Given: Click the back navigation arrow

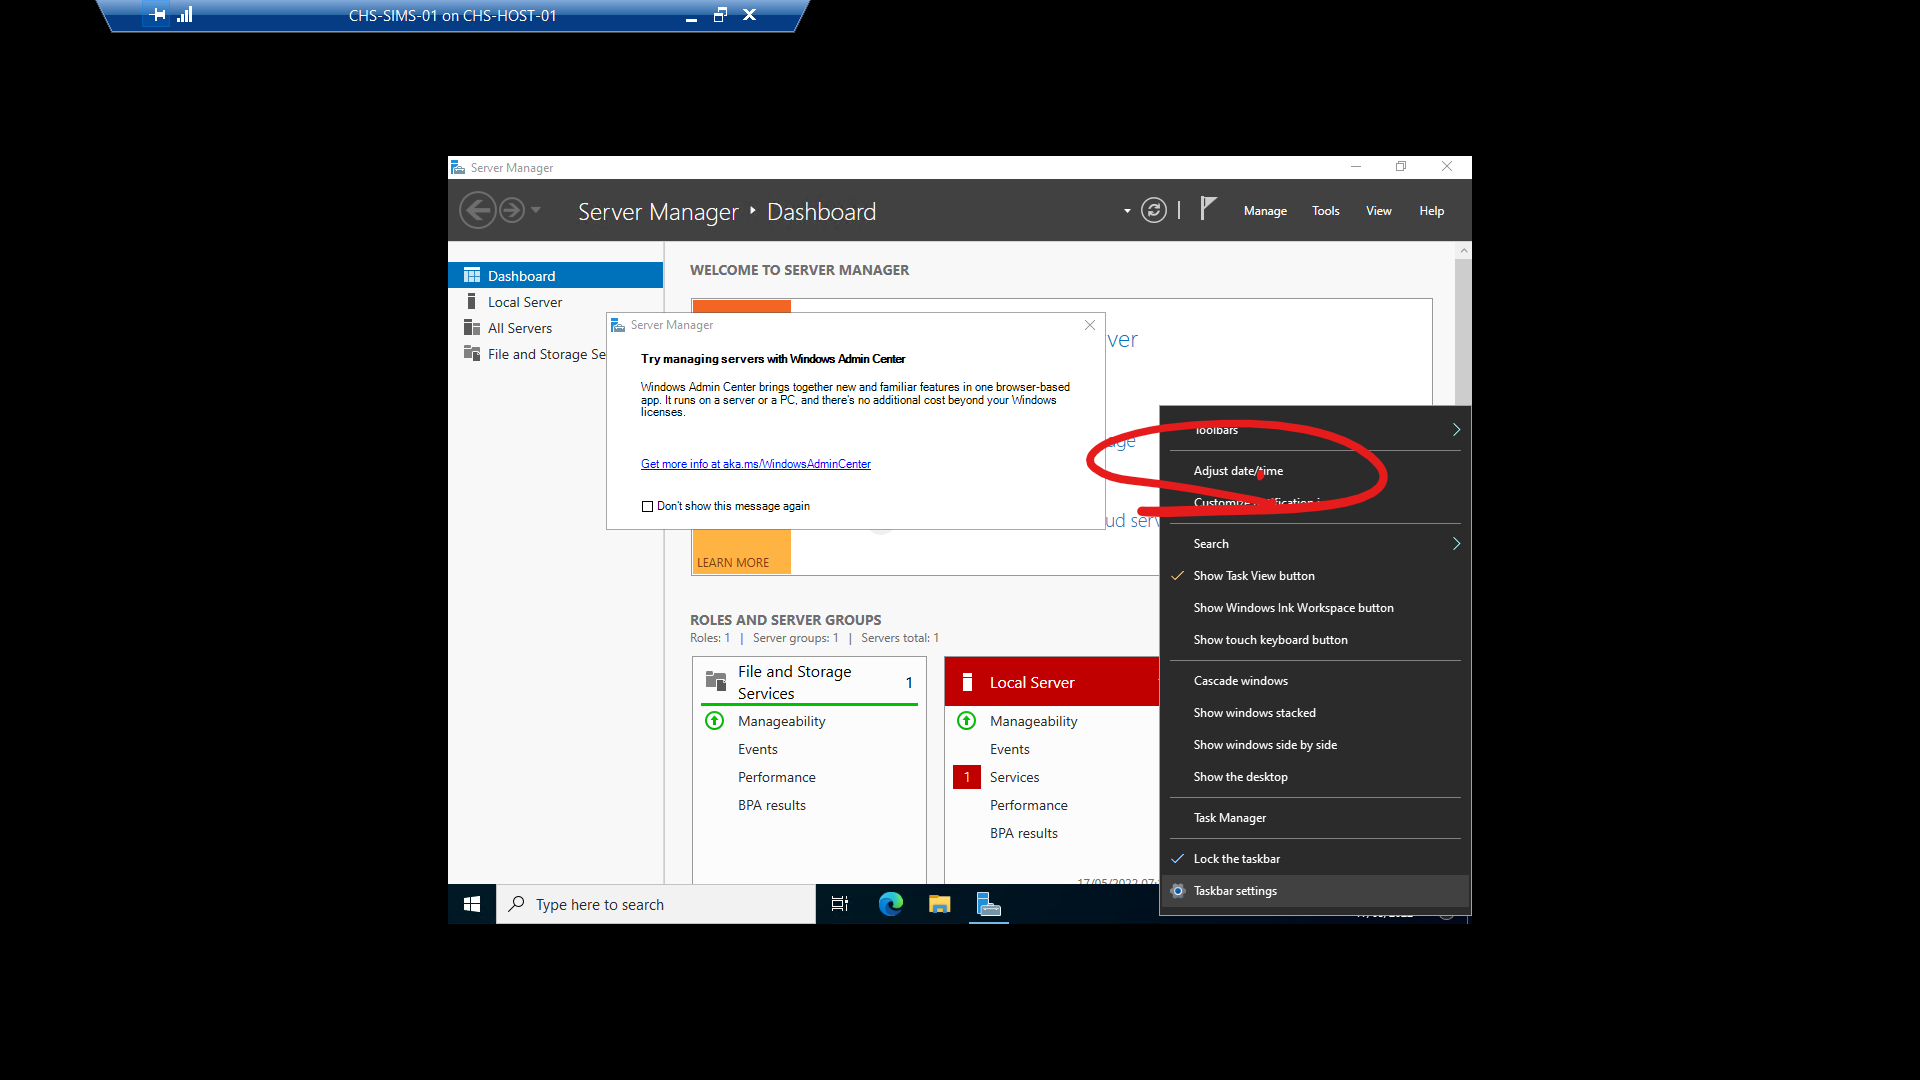Looking at the screenshot, I should coord(478,211).
